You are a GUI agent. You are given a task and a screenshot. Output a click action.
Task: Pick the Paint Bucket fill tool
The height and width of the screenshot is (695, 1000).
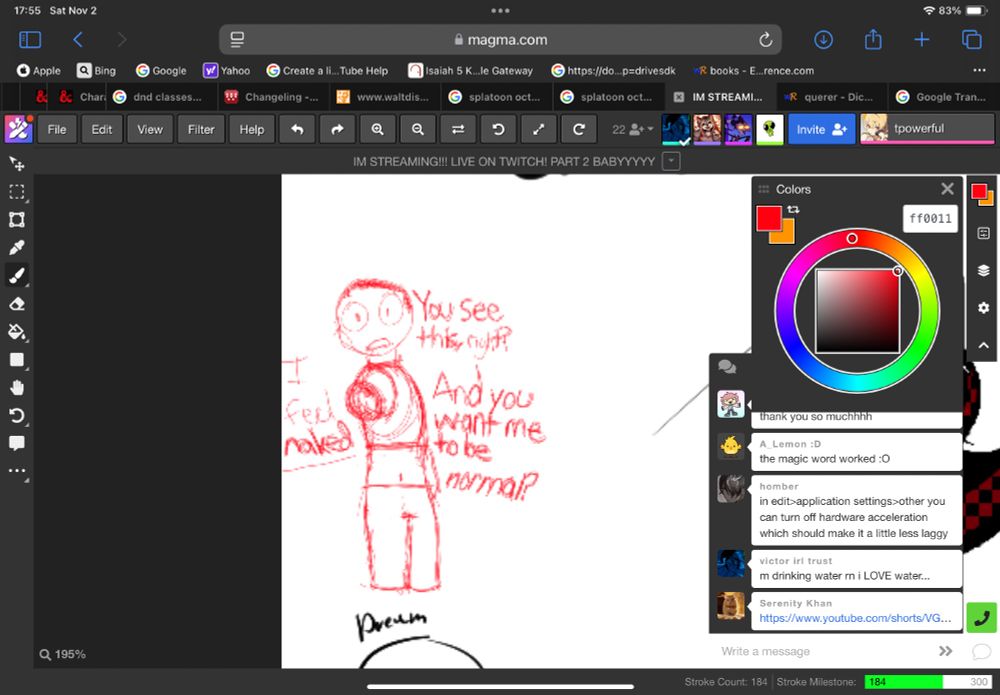tap(16, 331)
